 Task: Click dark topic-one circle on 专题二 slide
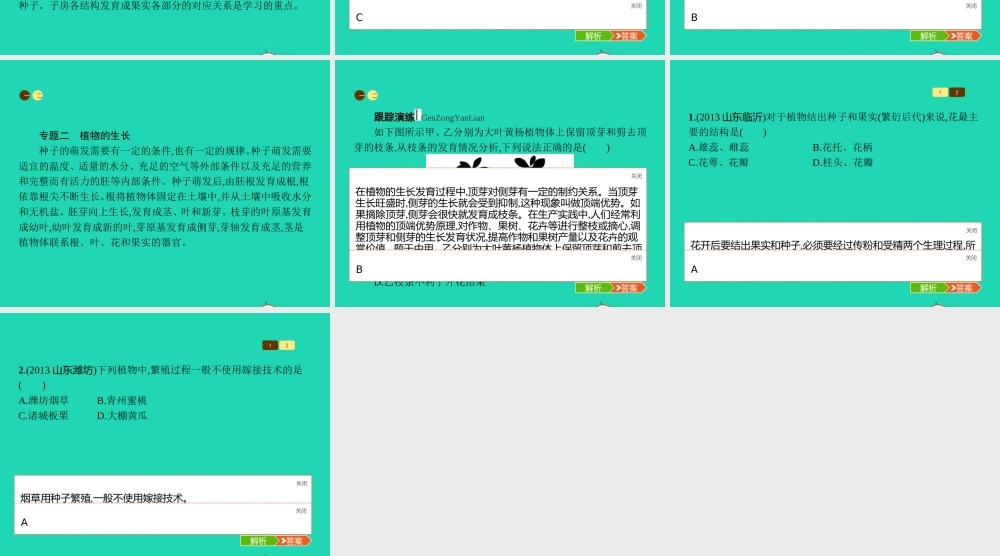(25, 95)
